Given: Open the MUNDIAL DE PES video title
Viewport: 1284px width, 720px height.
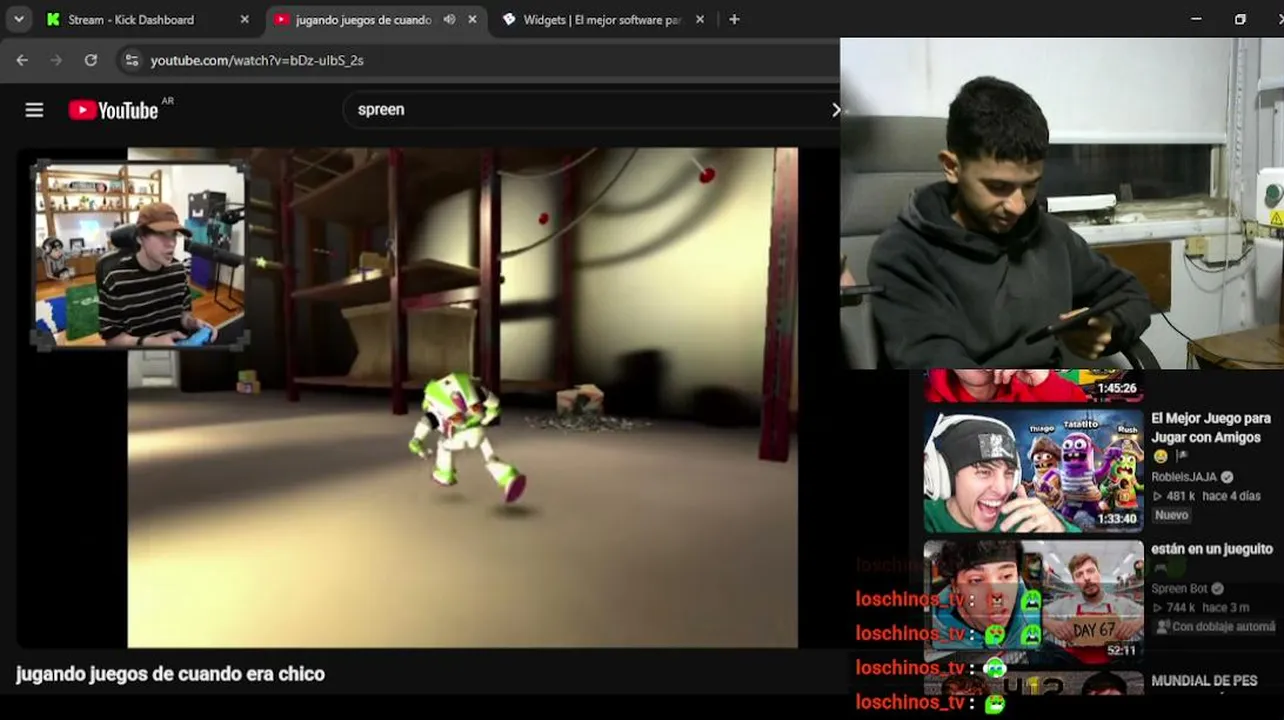Looking at the screenshot, I should point(1204,681).
